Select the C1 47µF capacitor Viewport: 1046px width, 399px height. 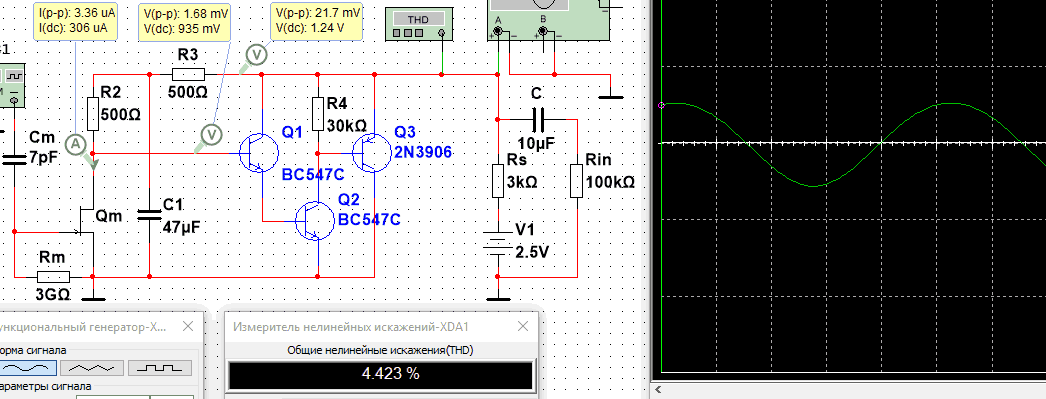tap(149, 214)
